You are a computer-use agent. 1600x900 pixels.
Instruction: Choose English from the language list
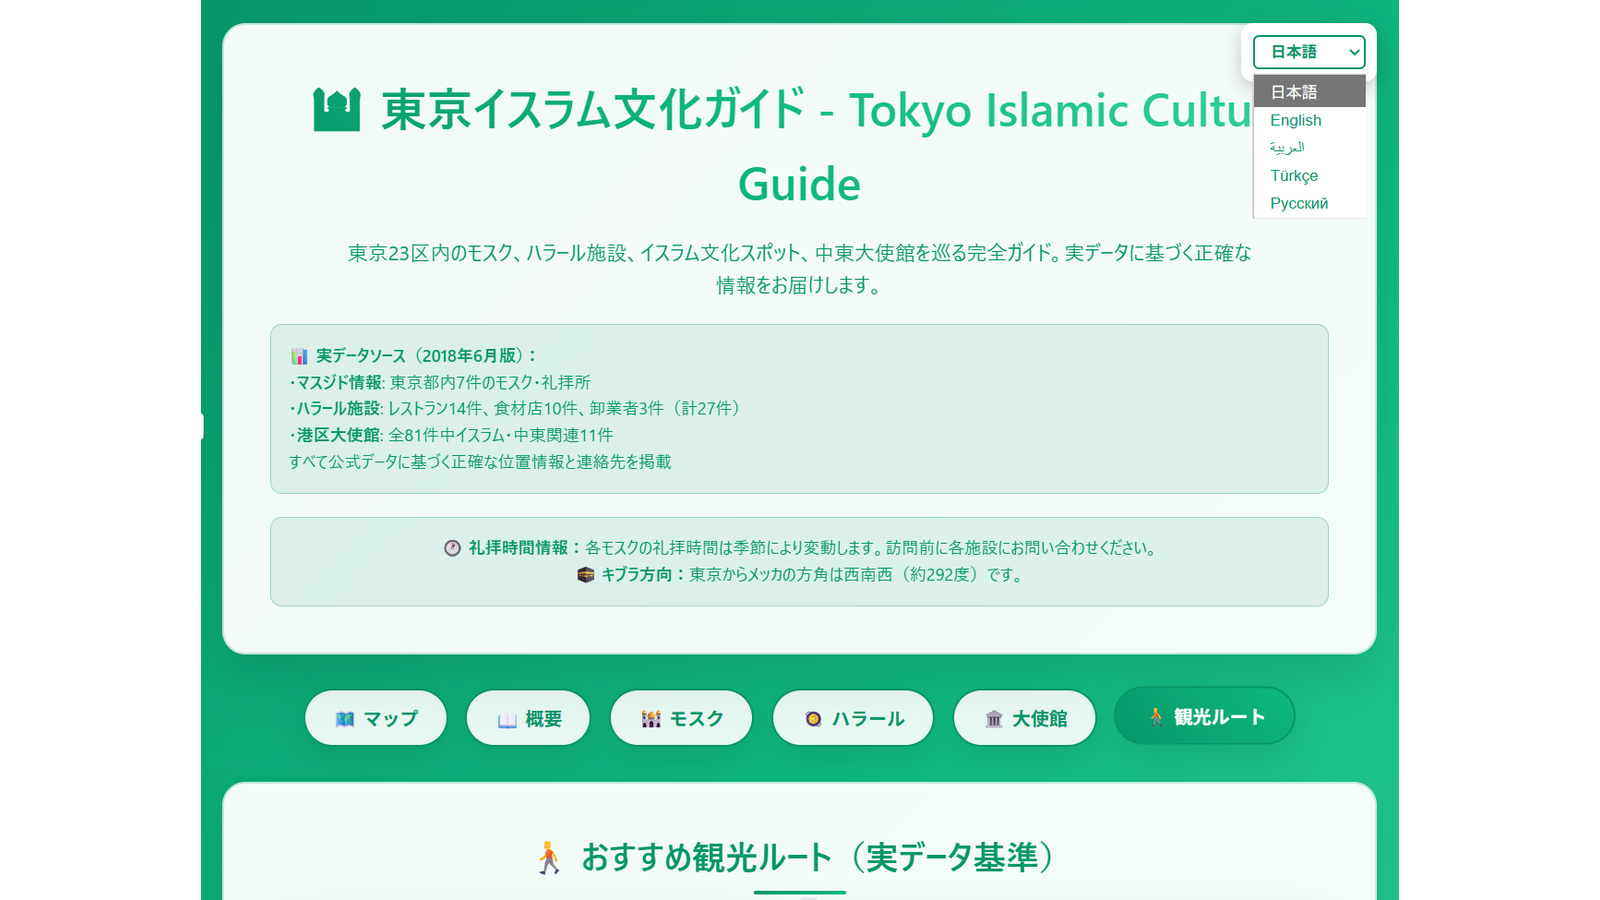click(1309, 120)
